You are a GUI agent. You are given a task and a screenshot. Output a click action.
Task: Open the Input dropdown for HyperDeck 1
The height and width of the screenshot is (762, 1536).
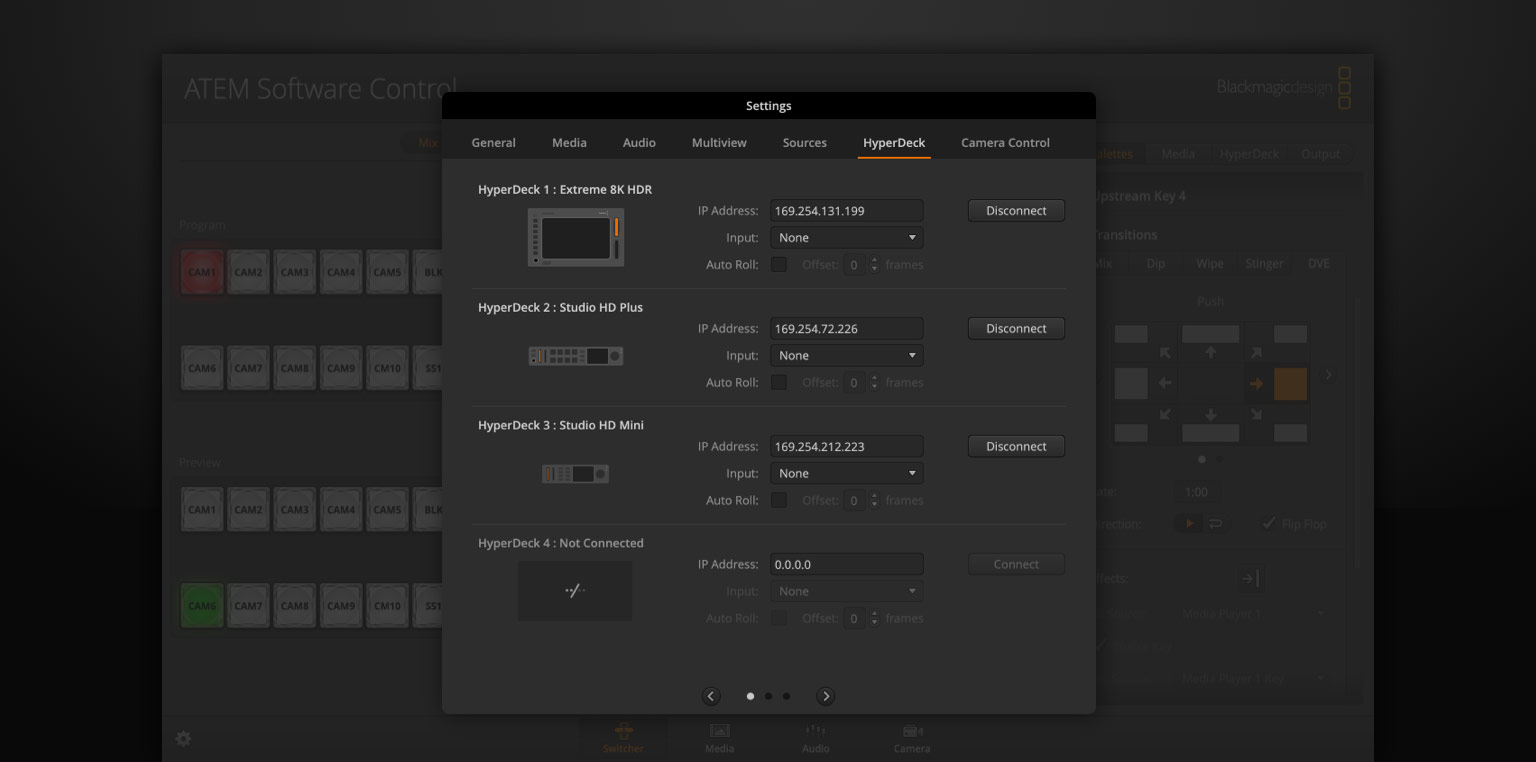[846, 237]
